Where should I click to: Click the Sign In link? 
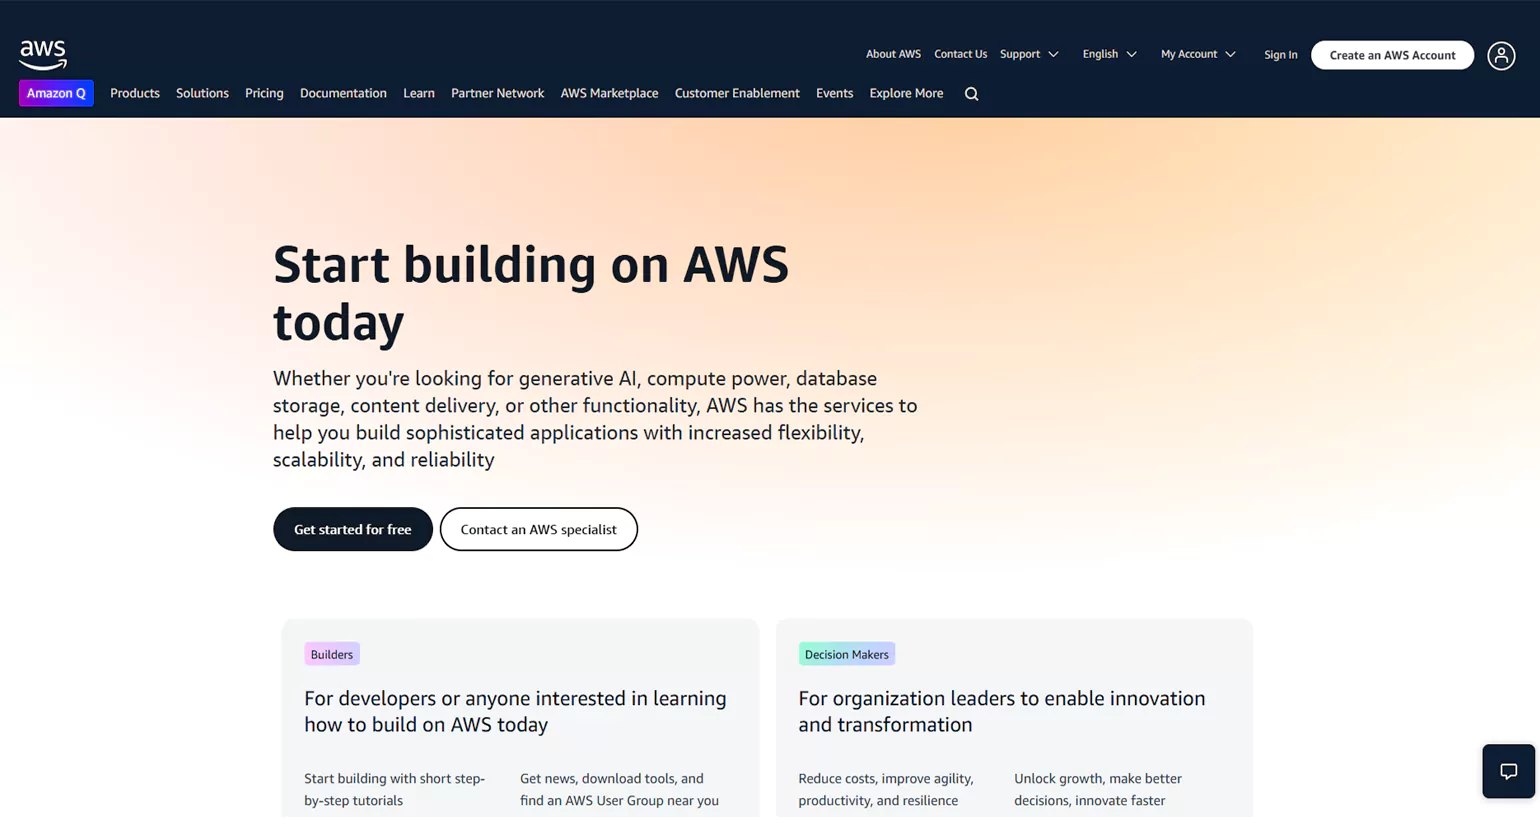(1280, 54)
